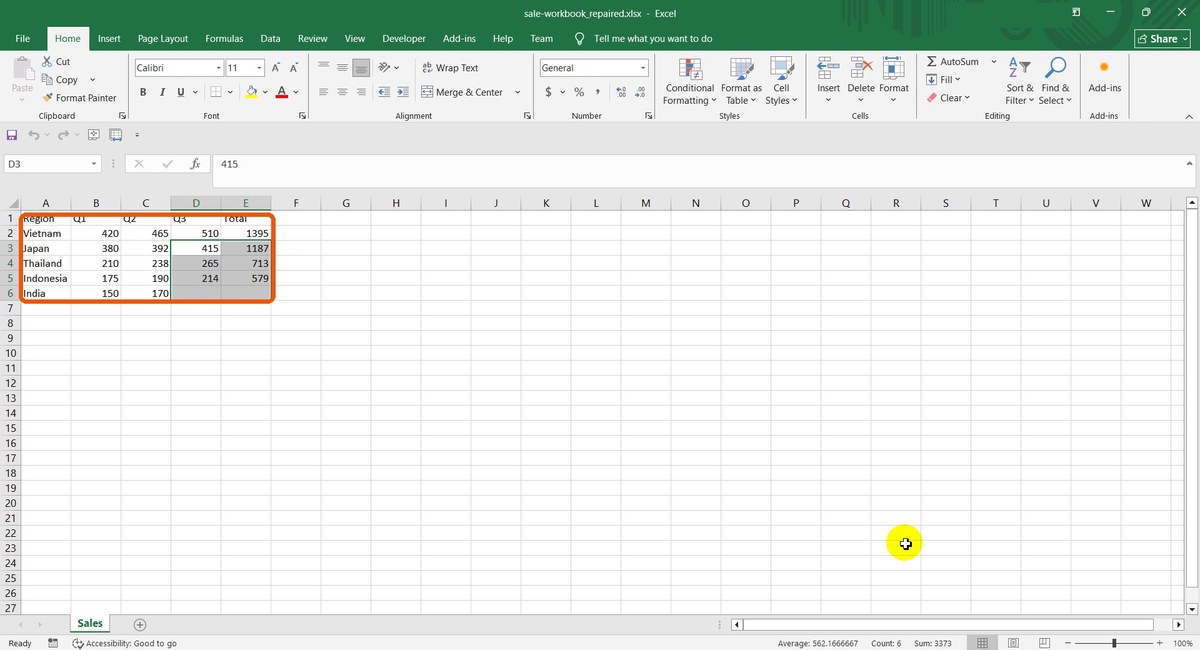The image size is (1200, 650).
Task: Apply the Borders button
Action: pos(217,92)
